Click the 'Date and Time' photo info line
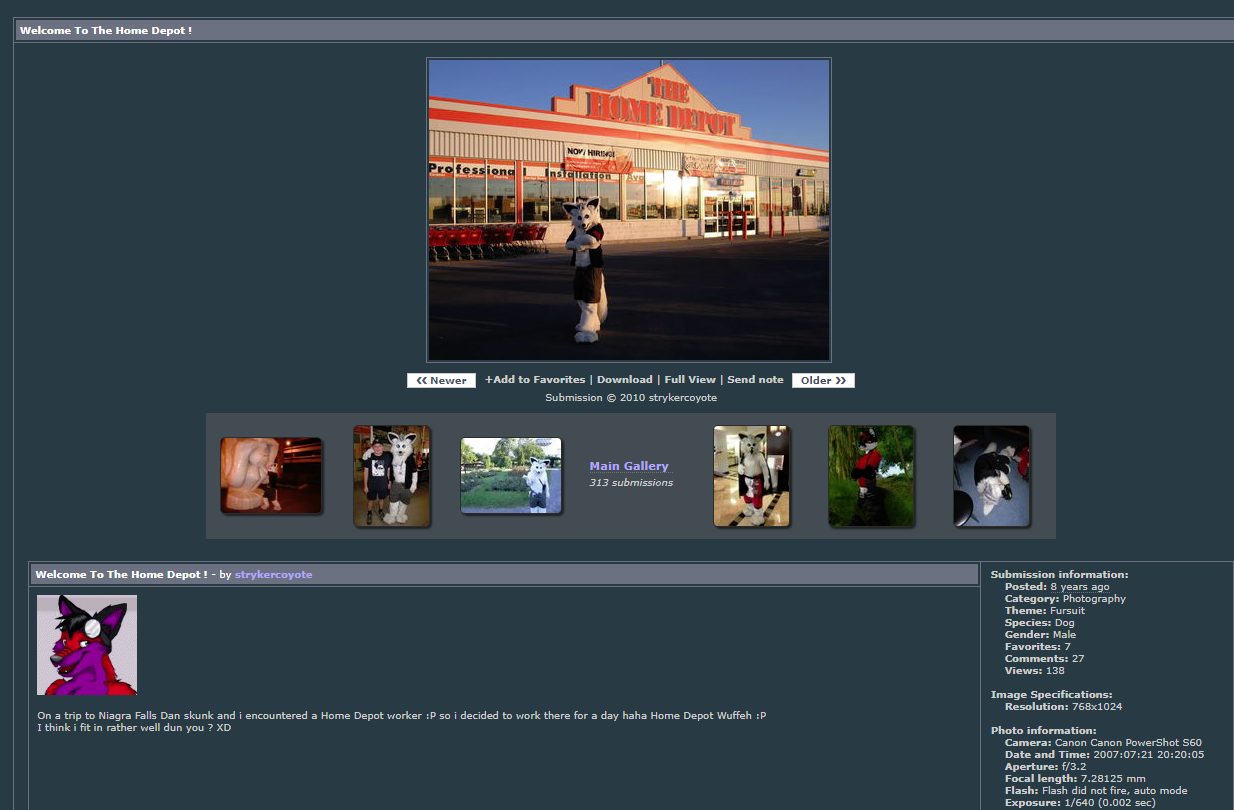This screenshot has height=810, width=1234. tap(1104, 755)
